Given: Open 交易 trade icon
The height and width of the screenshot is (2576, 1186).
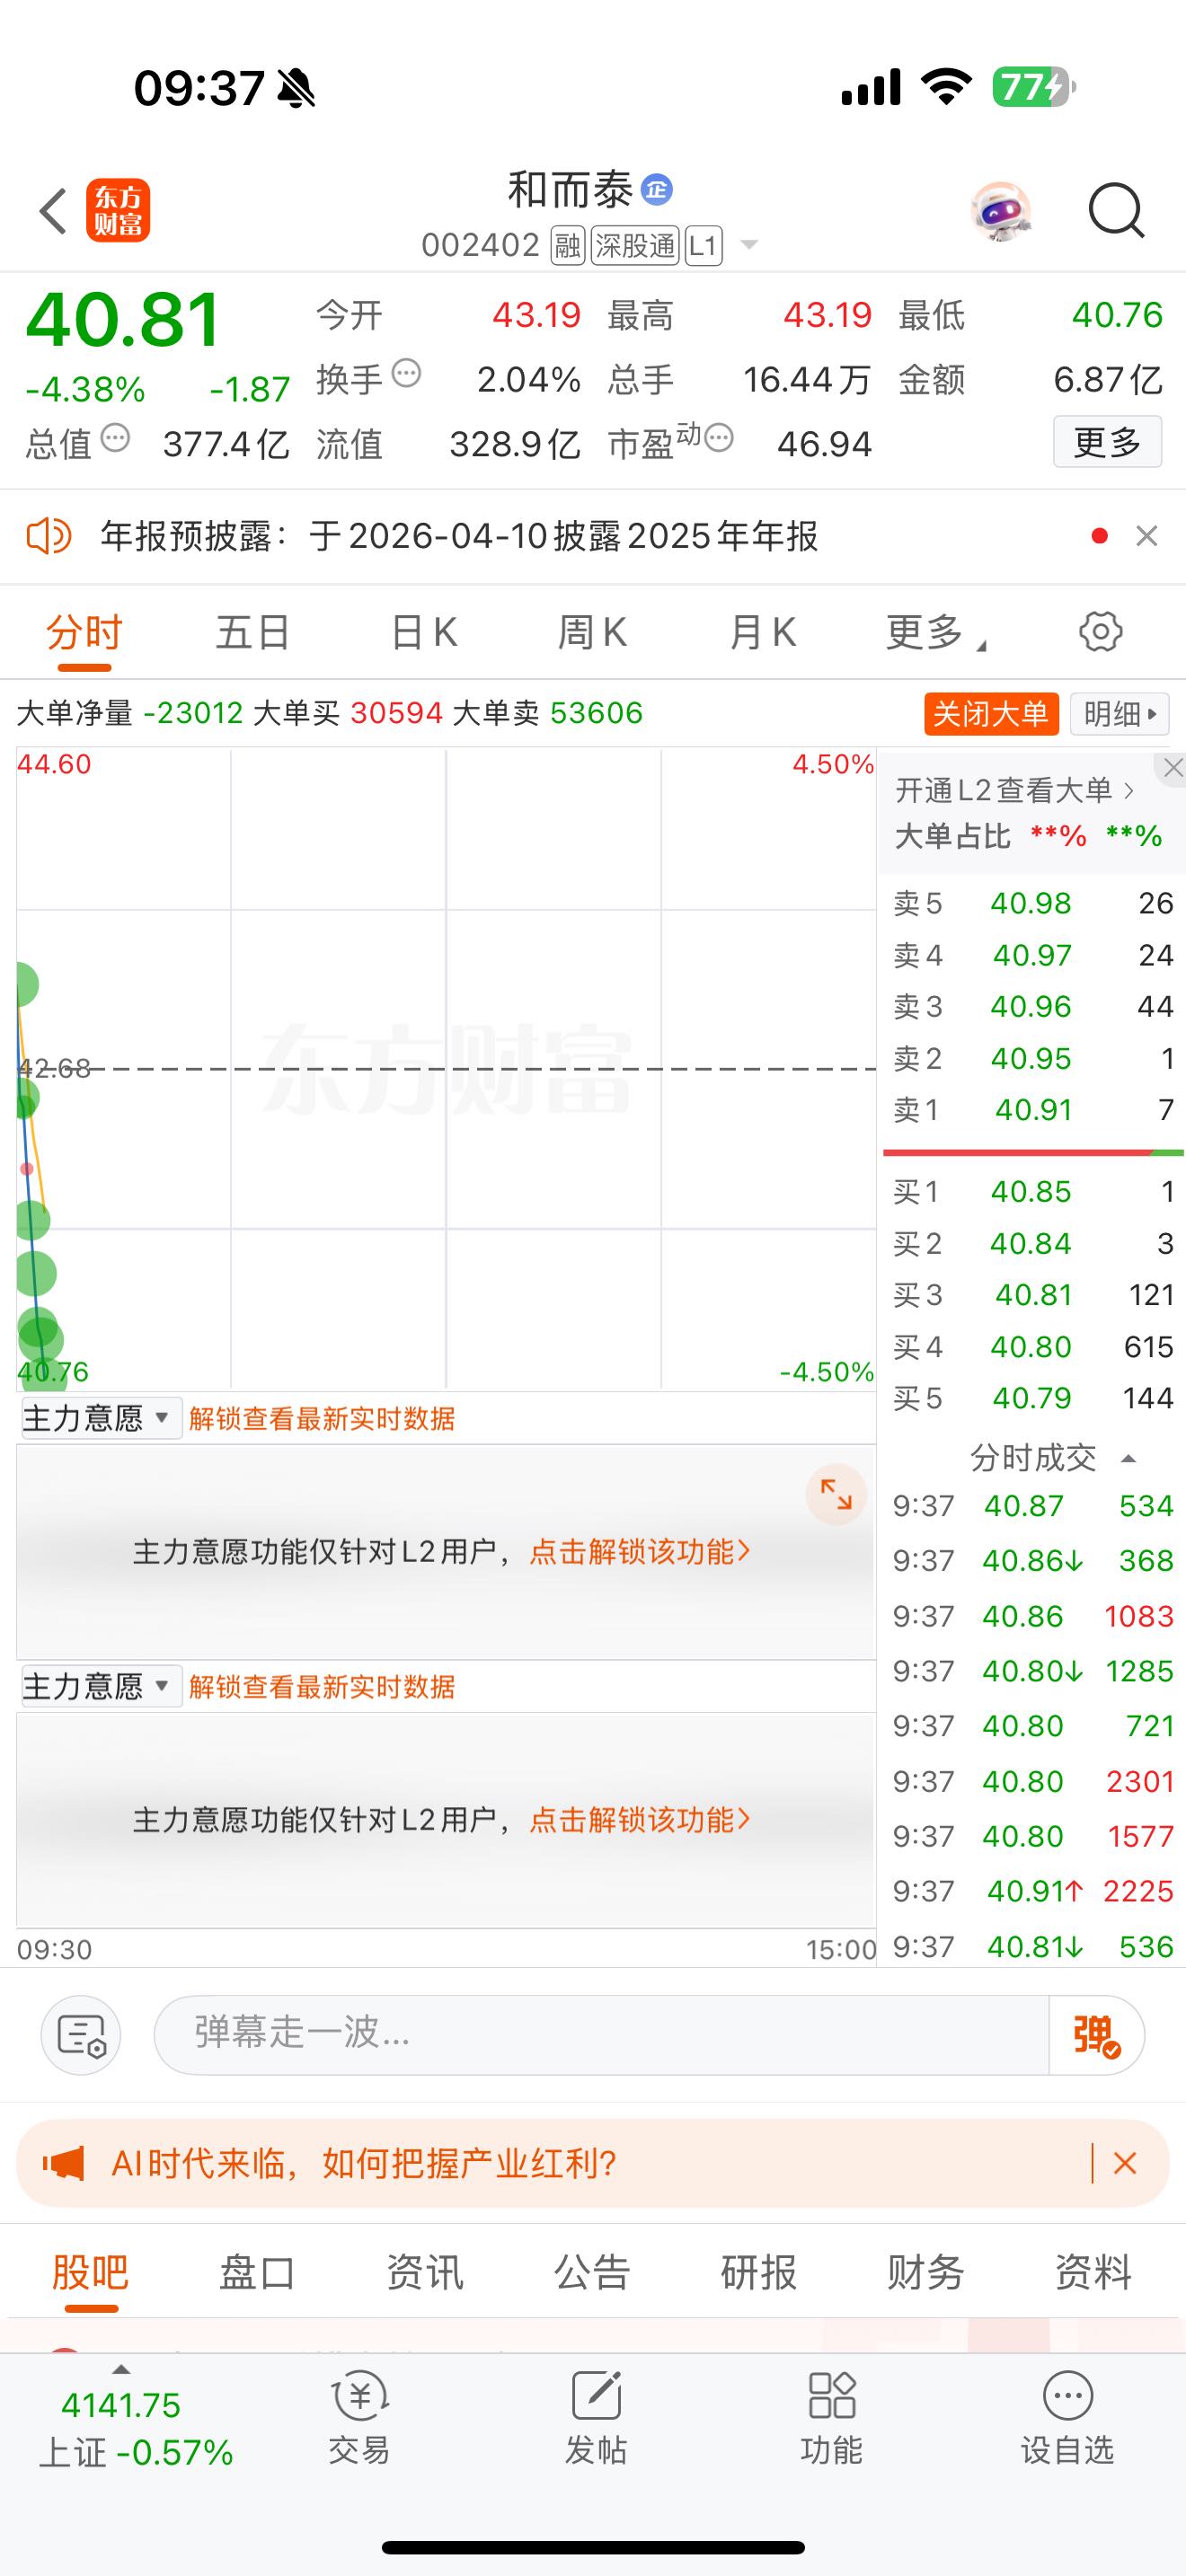Looking at the screenshot, I should point(359,2418).
